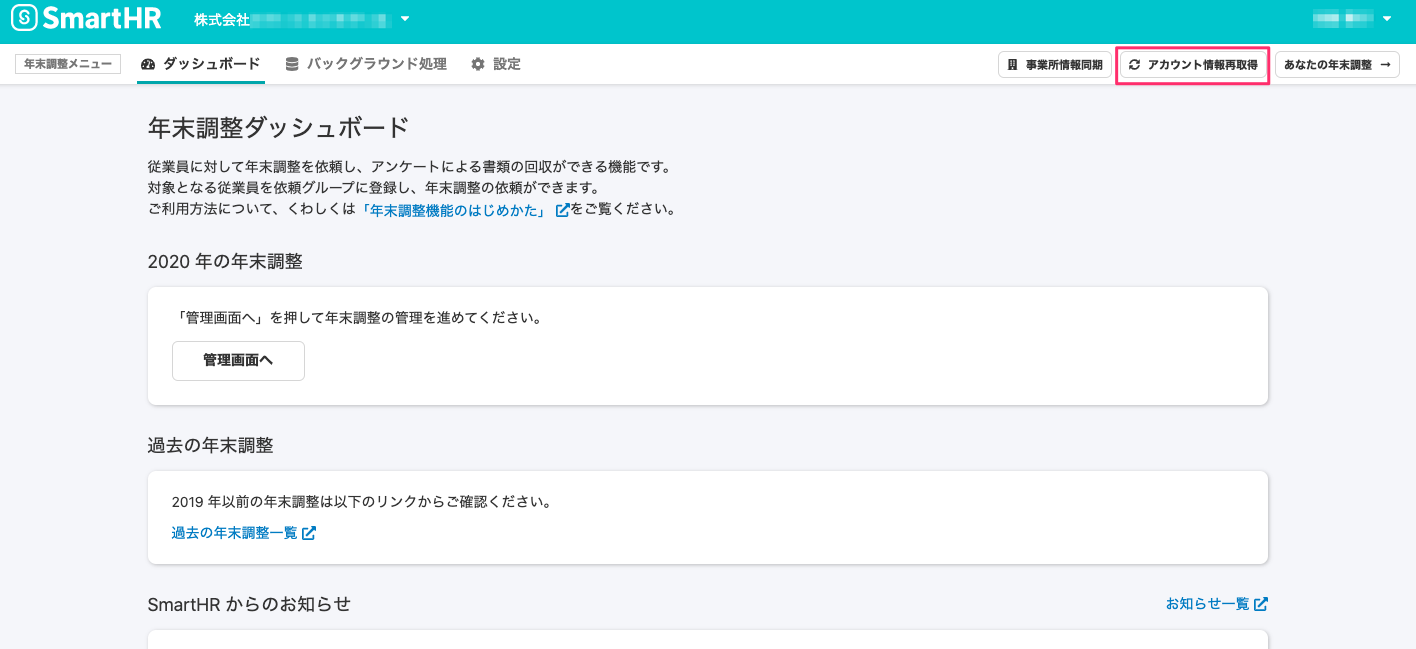Open the お知らせ一覧 link
This screenshot has height=649, width=1416.
point(1207,604)
